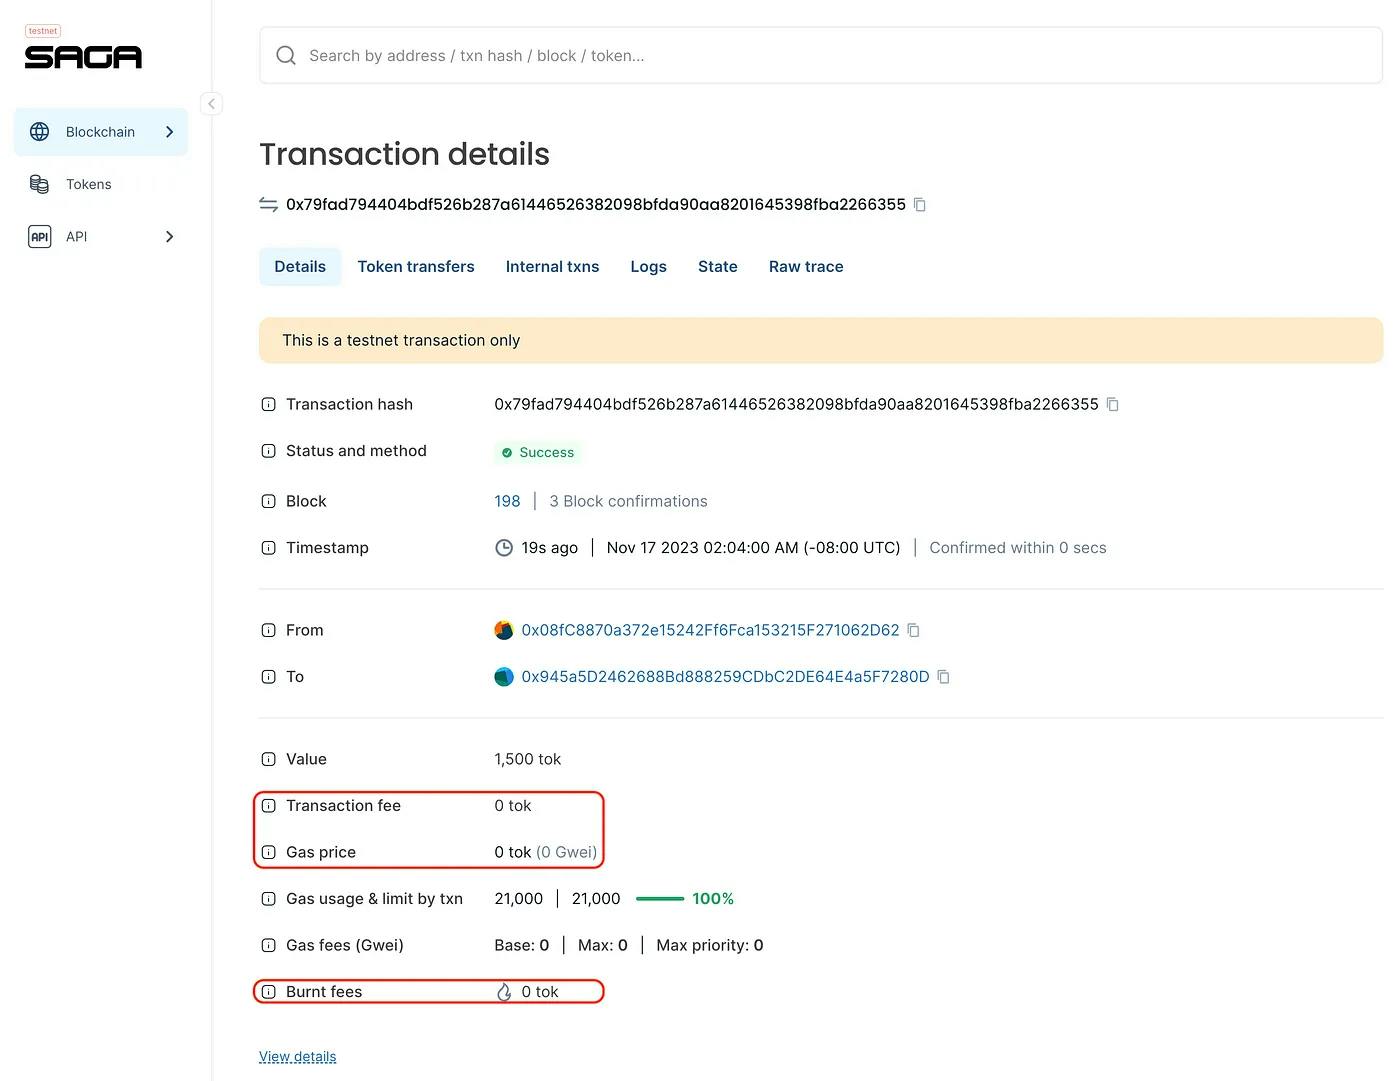Click the Blockchain globe icon
This screenshot has height=1081, width=1400.
point(40,132)
